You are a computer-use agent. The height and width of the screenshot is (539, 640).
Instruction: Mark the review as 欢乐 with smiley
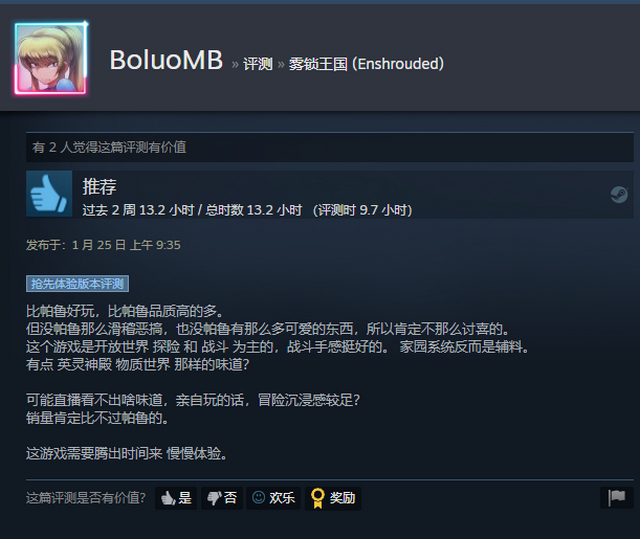pos(273,498)
